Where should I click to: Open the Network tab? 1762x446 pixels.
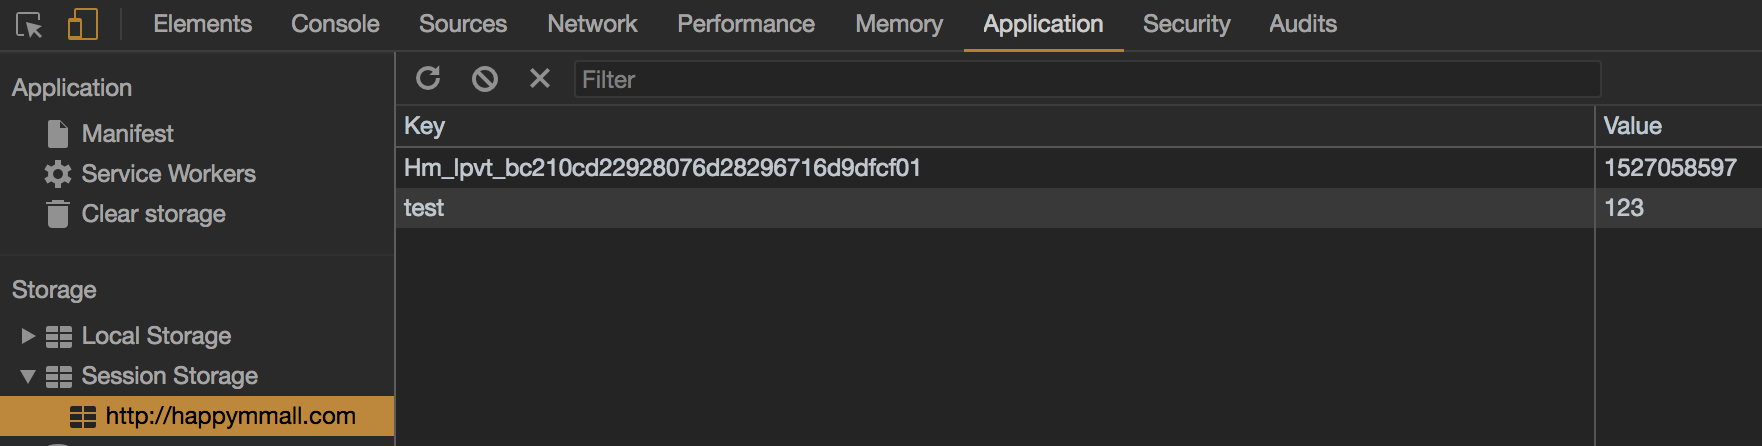[x=592, y=24]
